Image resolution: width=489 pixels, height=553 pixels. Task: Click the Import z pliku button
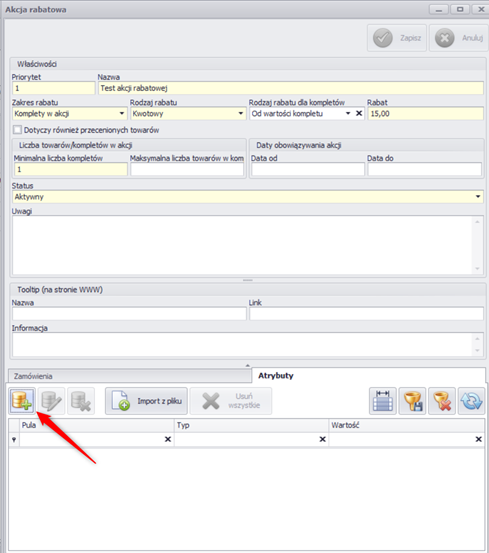pos(147,401)
